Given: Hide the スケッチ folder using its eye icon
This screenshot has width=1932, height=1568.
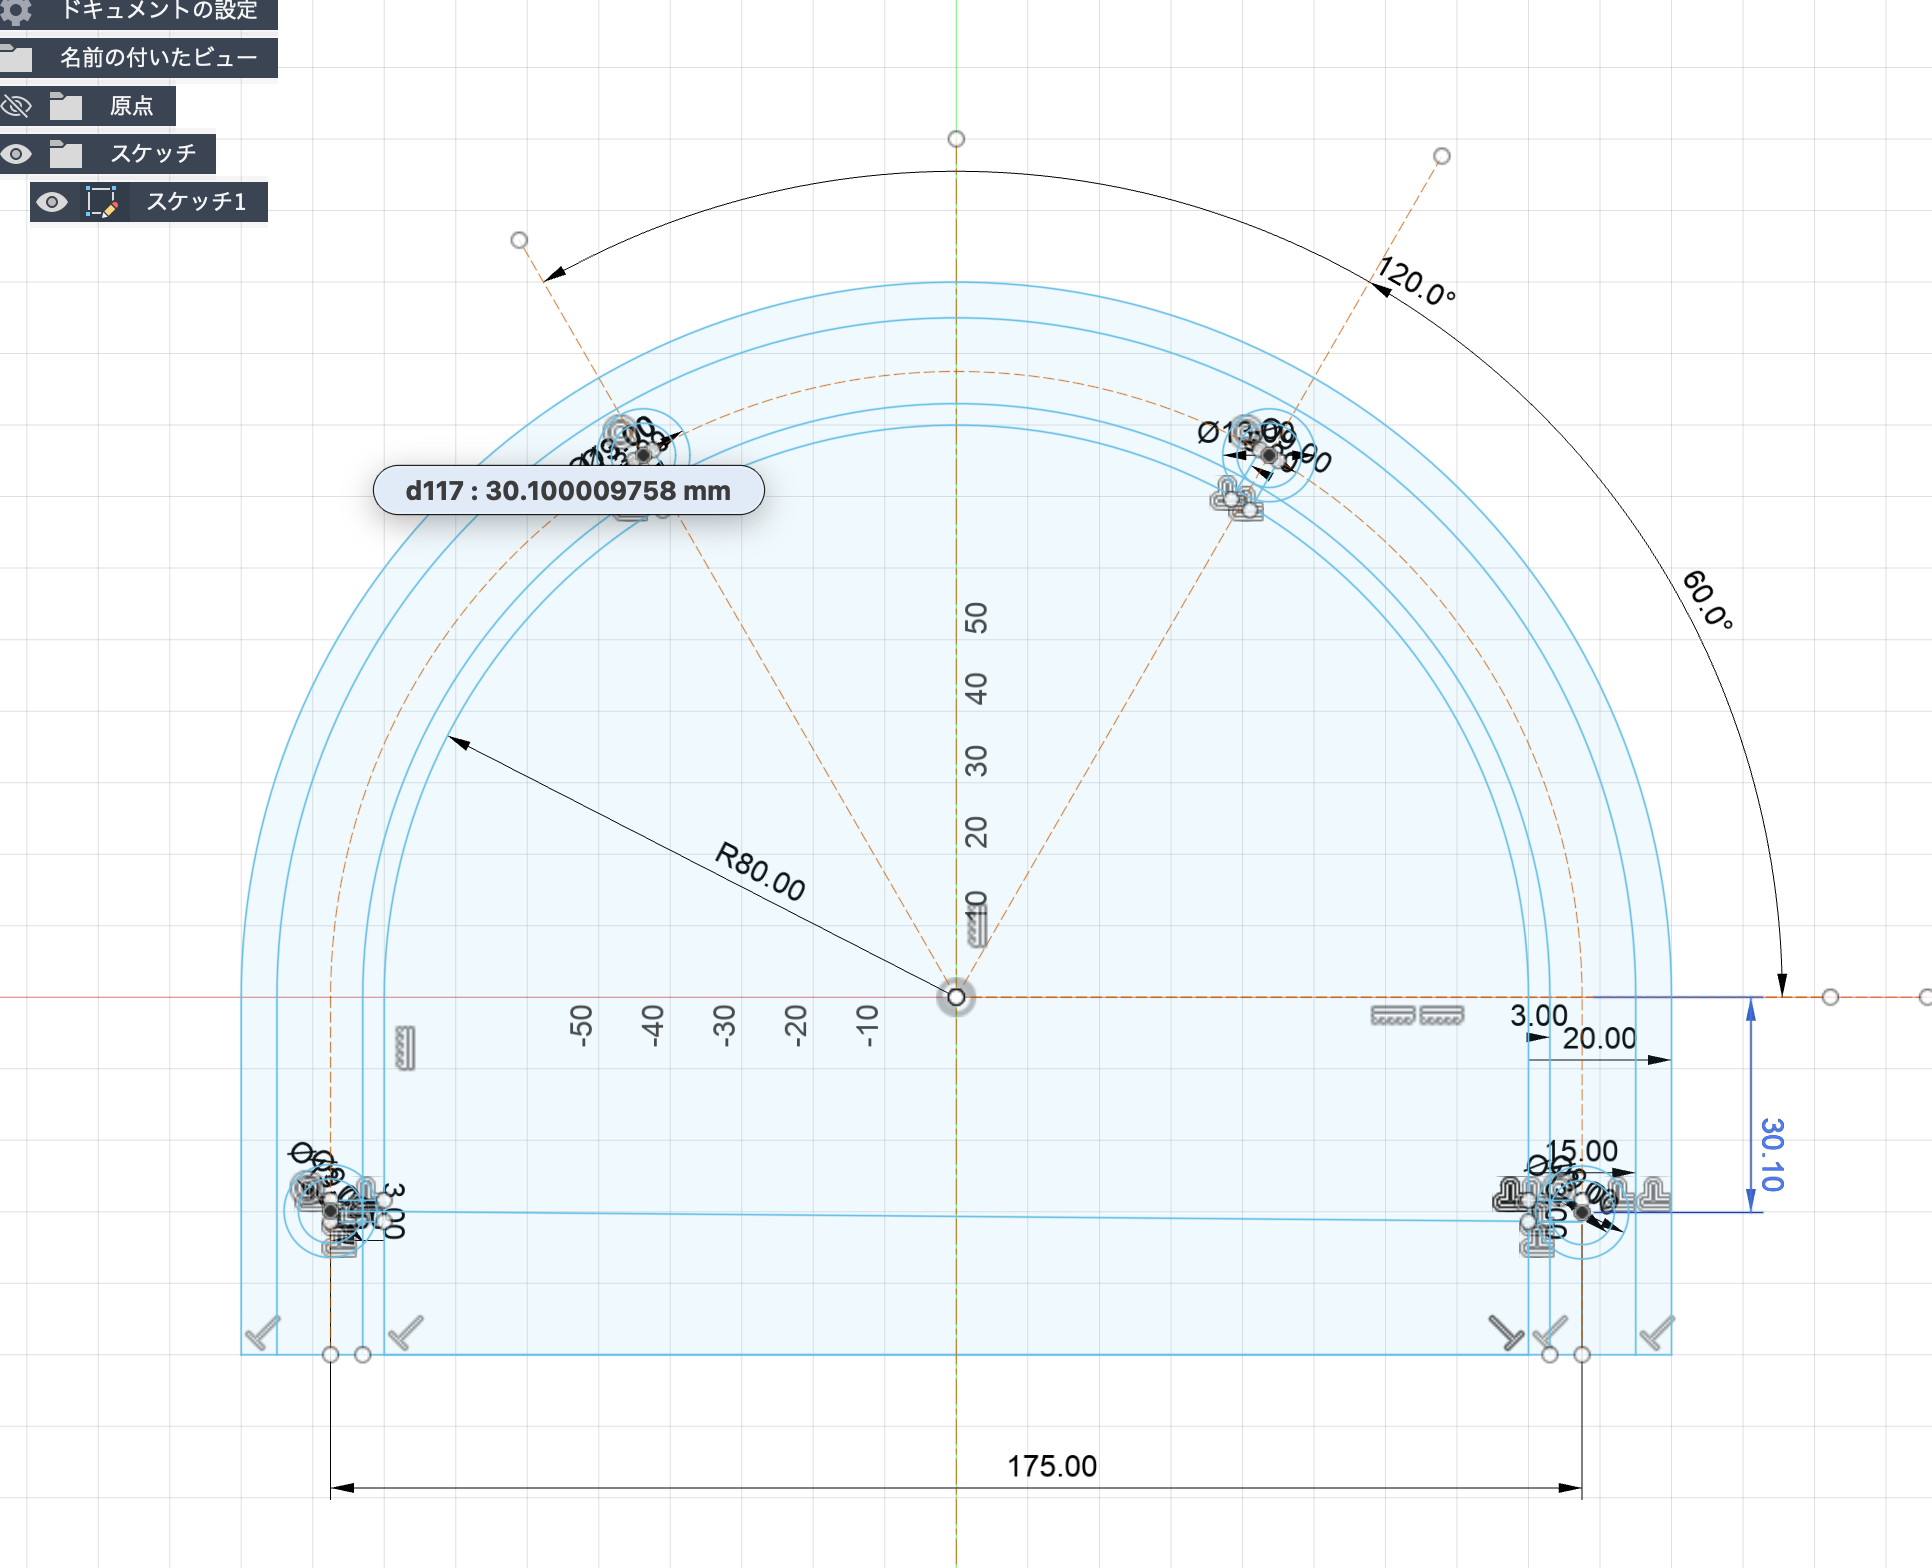Looking at the screenshot, I should [x=16, y=154].
